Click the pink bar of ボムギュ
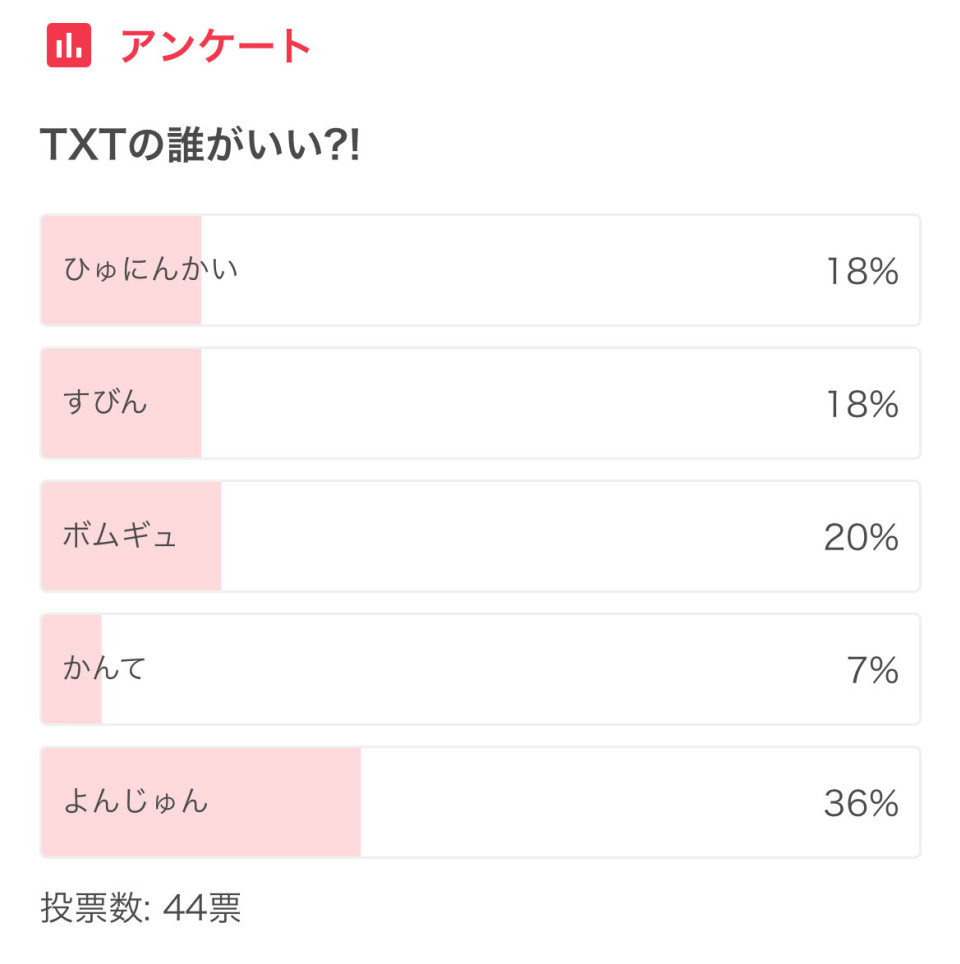960x964 pixels. [x=132, y=536]
